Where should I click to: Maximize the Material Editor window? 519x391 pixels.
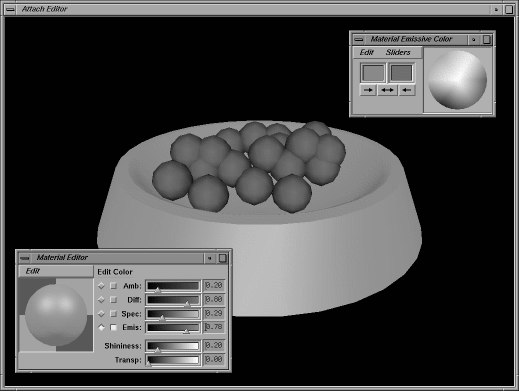pyautogui.click(x=222, y=258)
